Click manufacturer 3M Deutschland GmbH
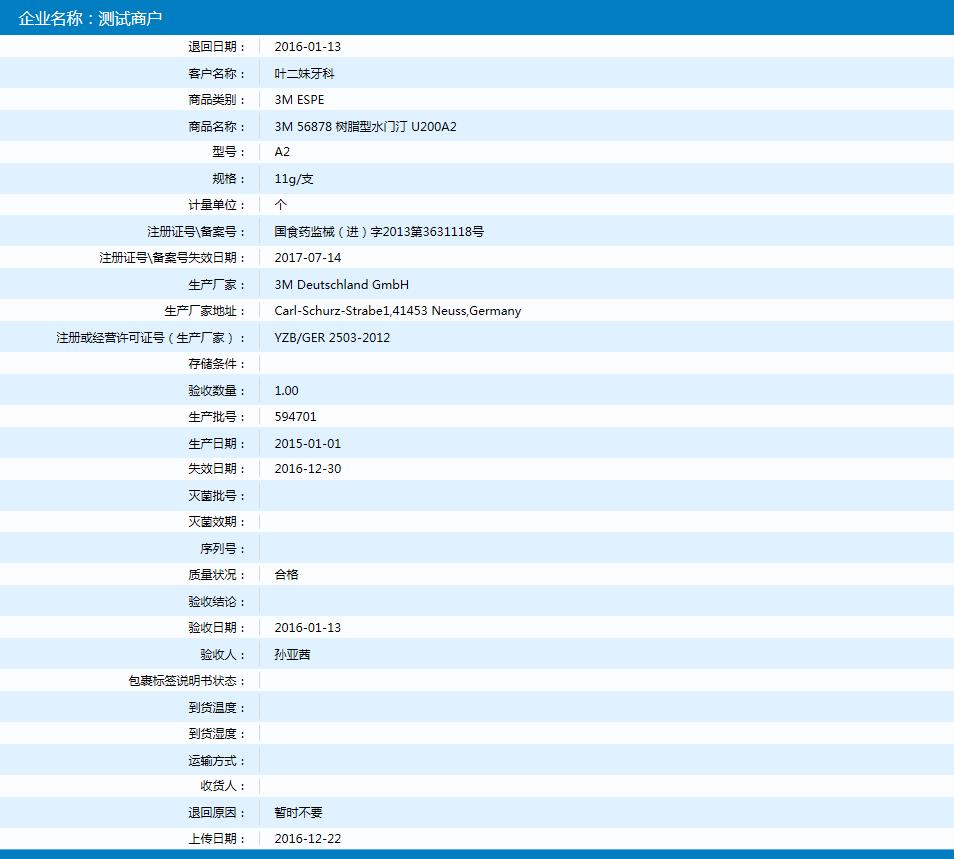The image size is (954, 859). 341,285
